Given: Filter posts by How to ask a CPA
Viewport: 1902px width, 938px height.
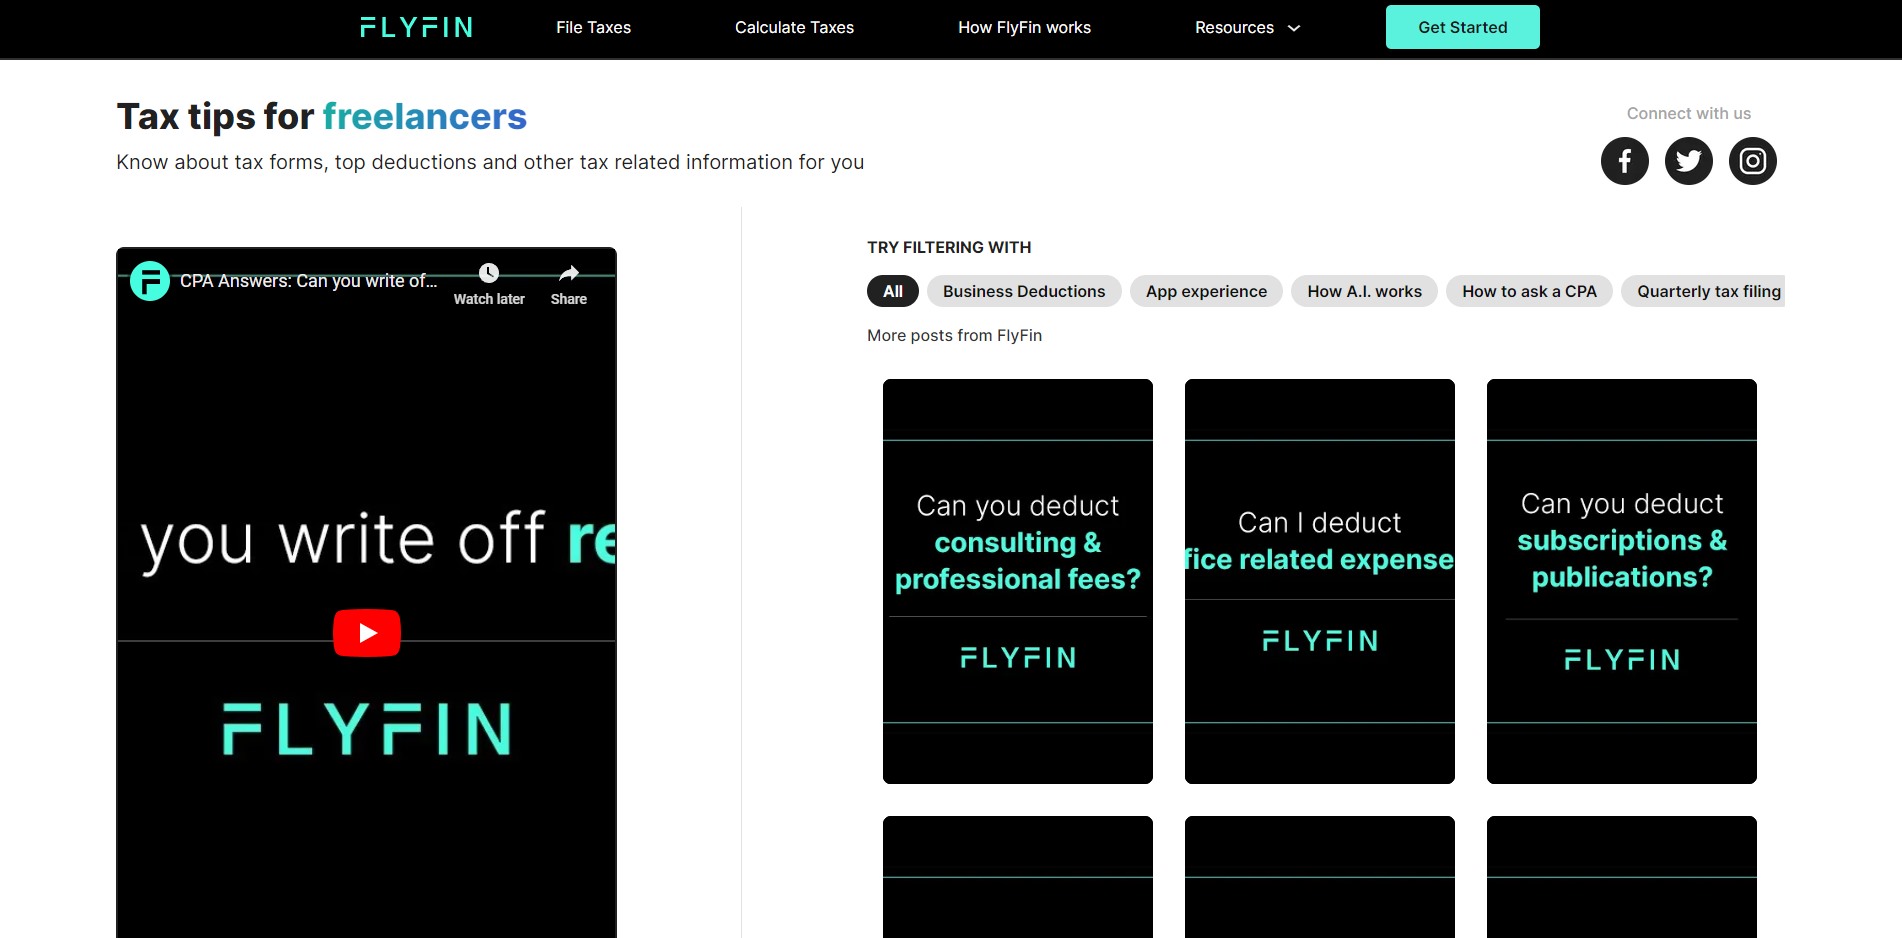Looking at the screenshot, I should (1529, 291).
